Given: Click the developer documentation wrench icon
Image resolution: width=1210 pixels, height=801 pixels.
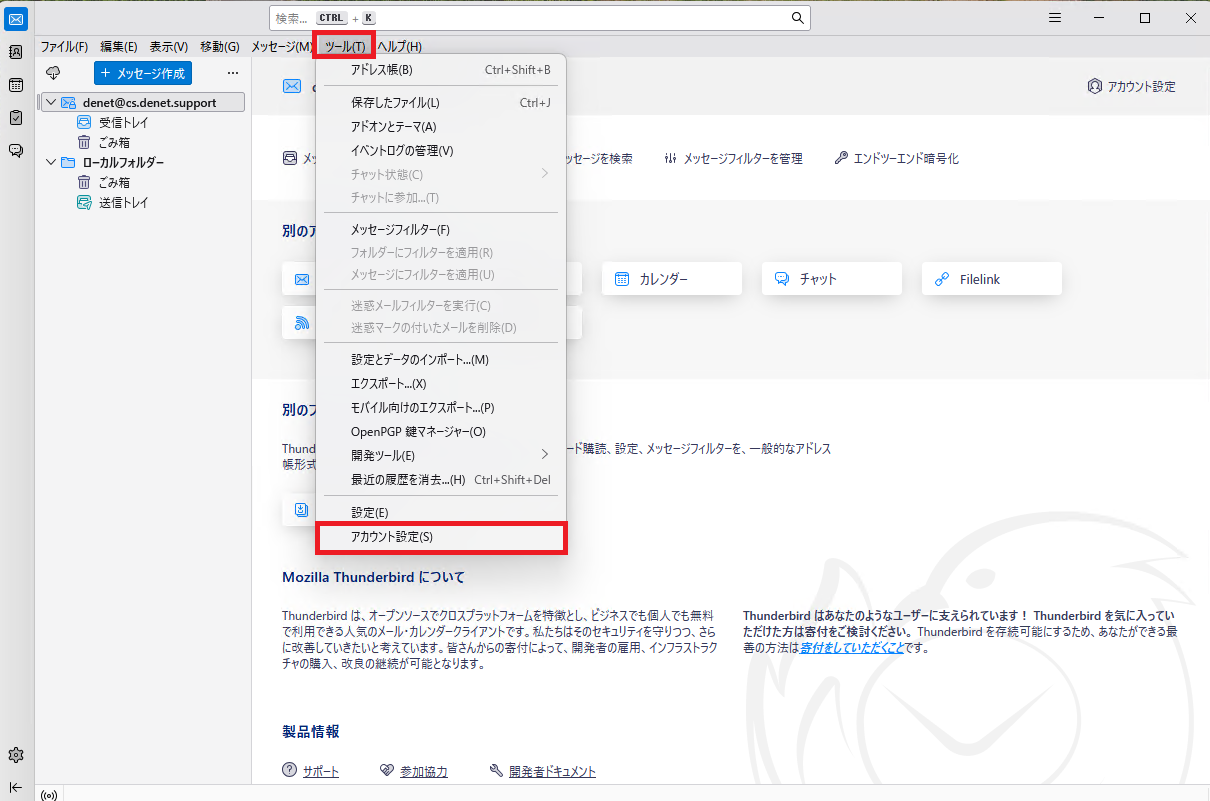Looking at the screenshot, I should (496, 771).
